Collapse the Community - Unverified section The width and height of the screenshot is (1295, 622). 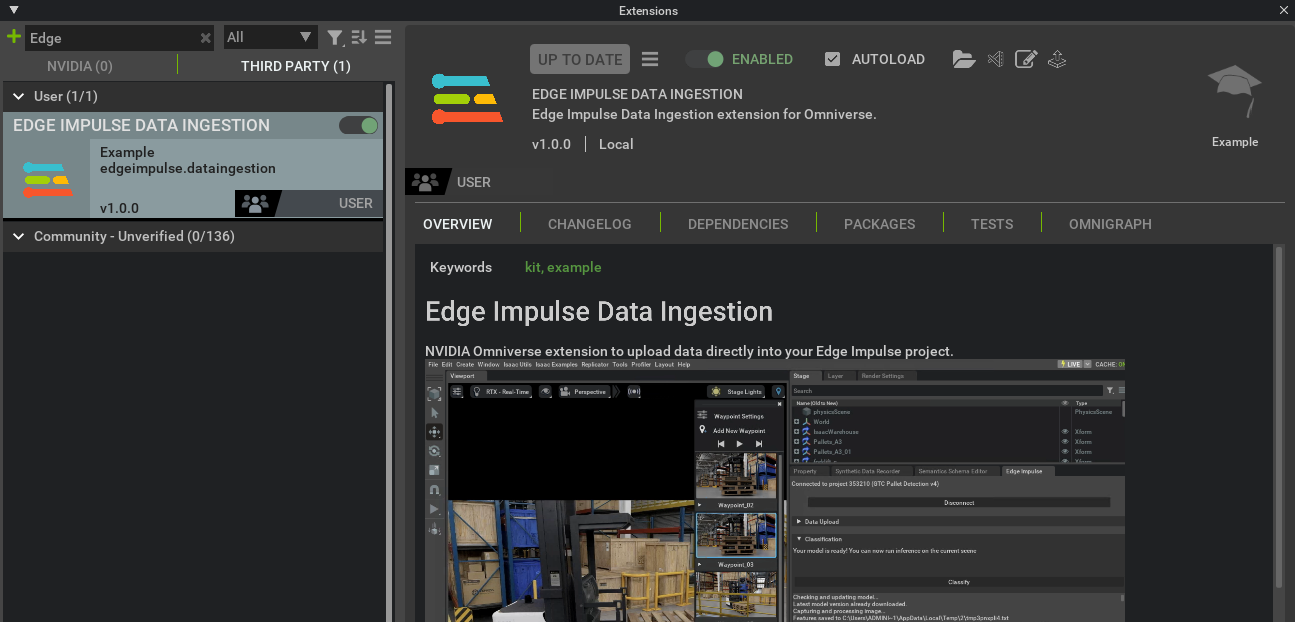[19, 236]
